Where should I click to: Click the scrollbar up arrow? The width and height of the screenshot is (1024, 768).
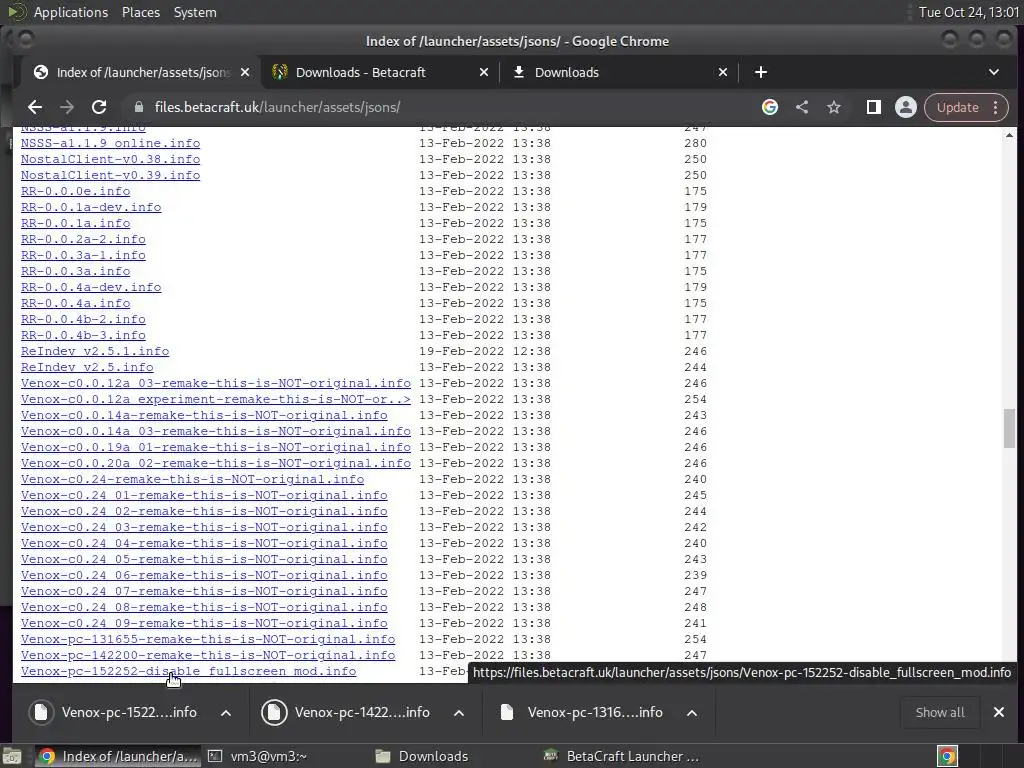pos(1009,135)
